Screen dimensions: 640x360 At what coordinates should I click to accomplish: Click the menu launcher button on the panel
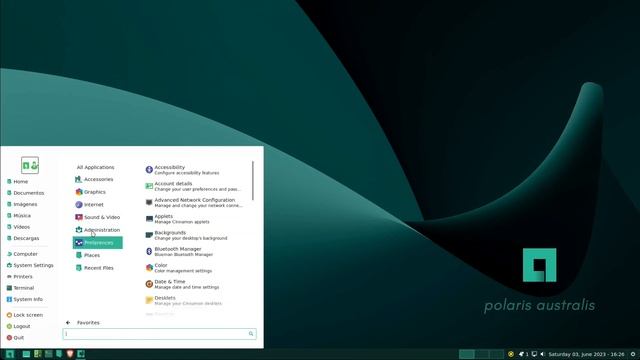point(10,354)
